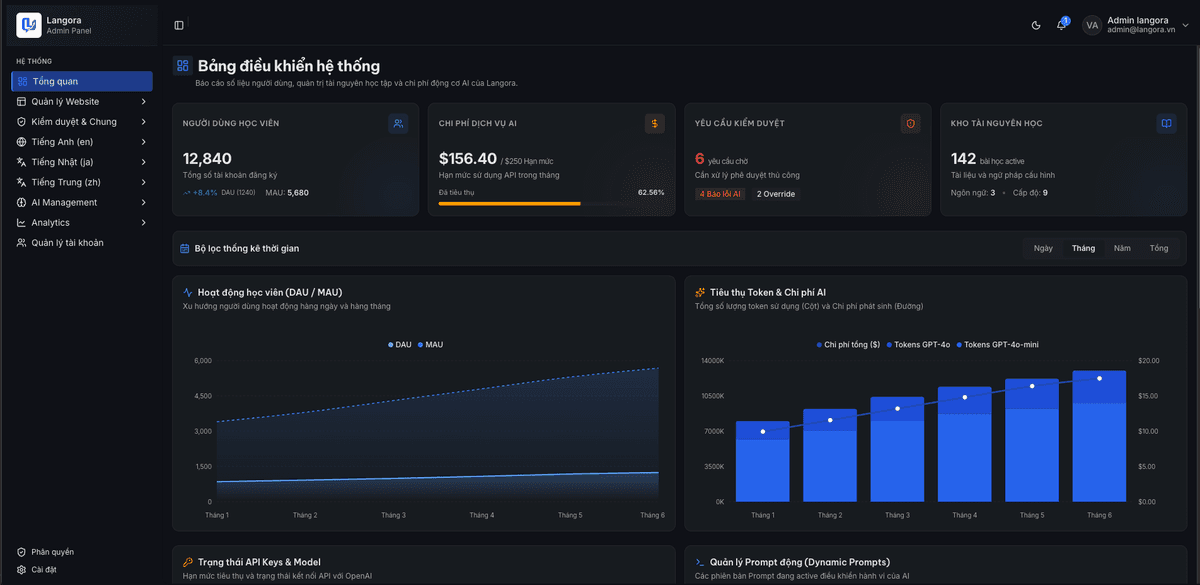Click the Quản lý tài khoản users icon
The width and height of the screenshot is (1200, 585).
coord(22,242)
